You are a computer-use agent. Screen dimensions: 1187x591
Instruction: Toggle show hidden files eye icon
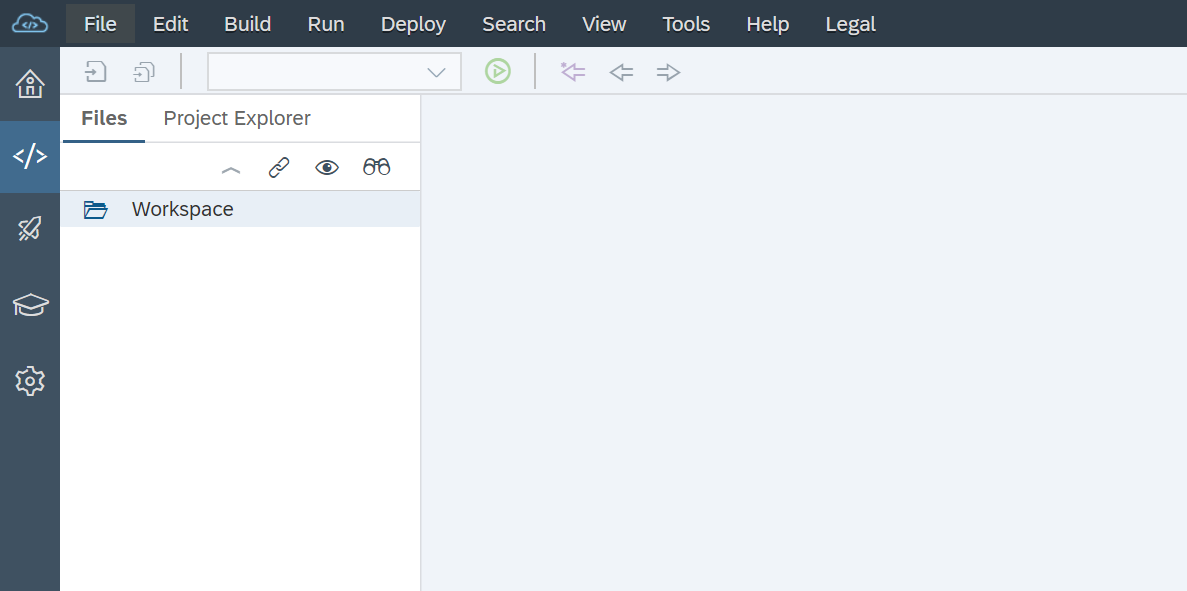327,168
